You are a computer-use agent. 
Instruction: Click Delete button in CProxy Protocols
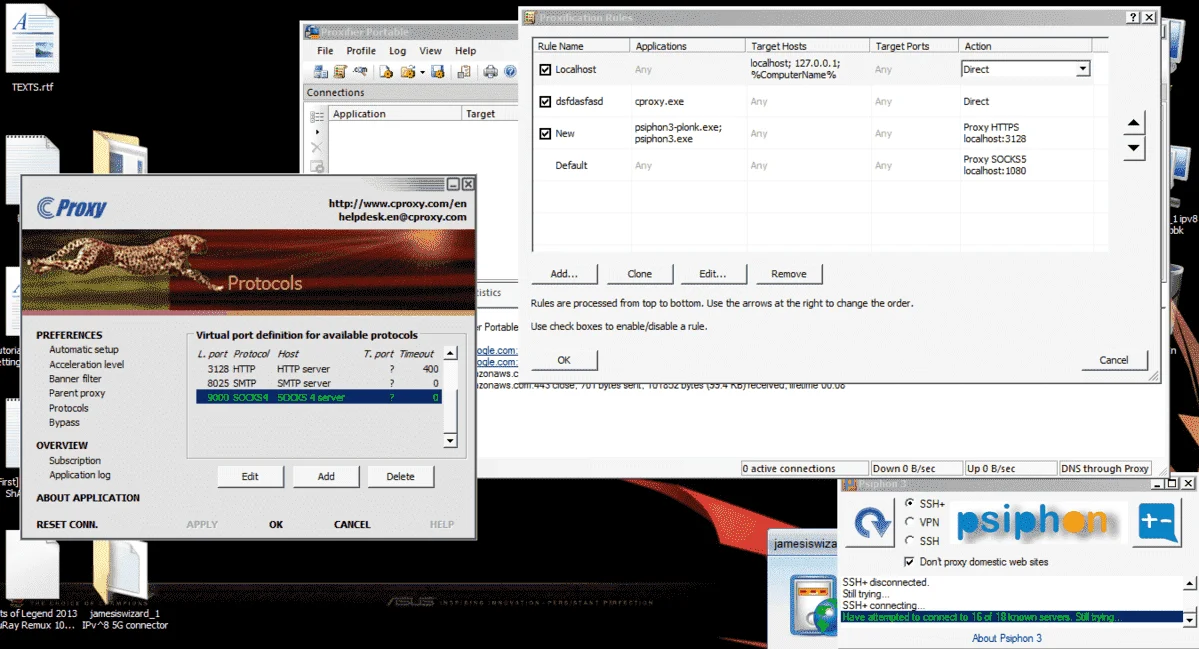pos(401,476)
